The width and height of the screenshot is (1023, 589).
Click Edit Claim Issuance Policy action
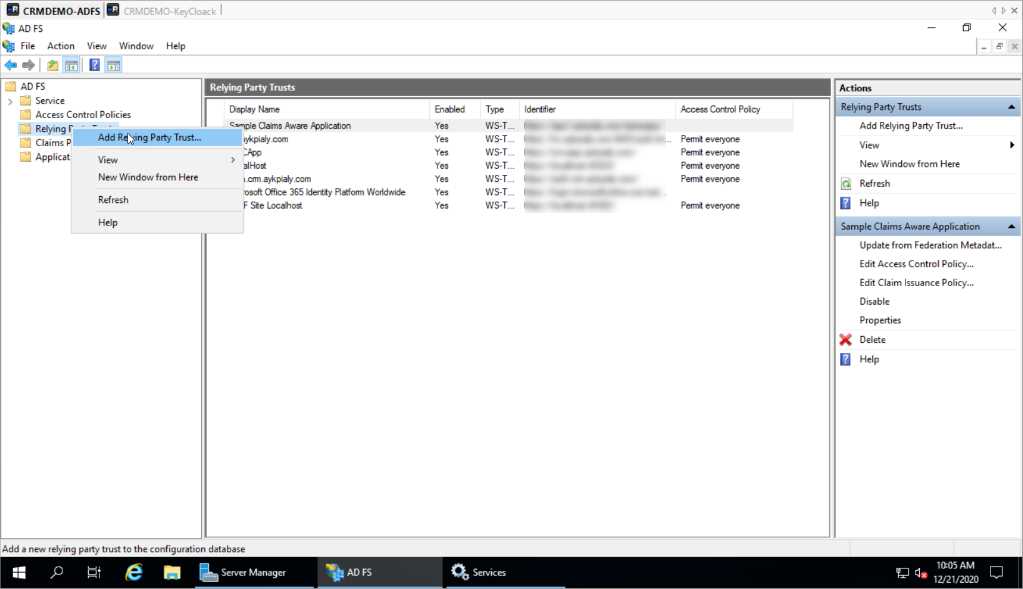click(x=916, y=283)
